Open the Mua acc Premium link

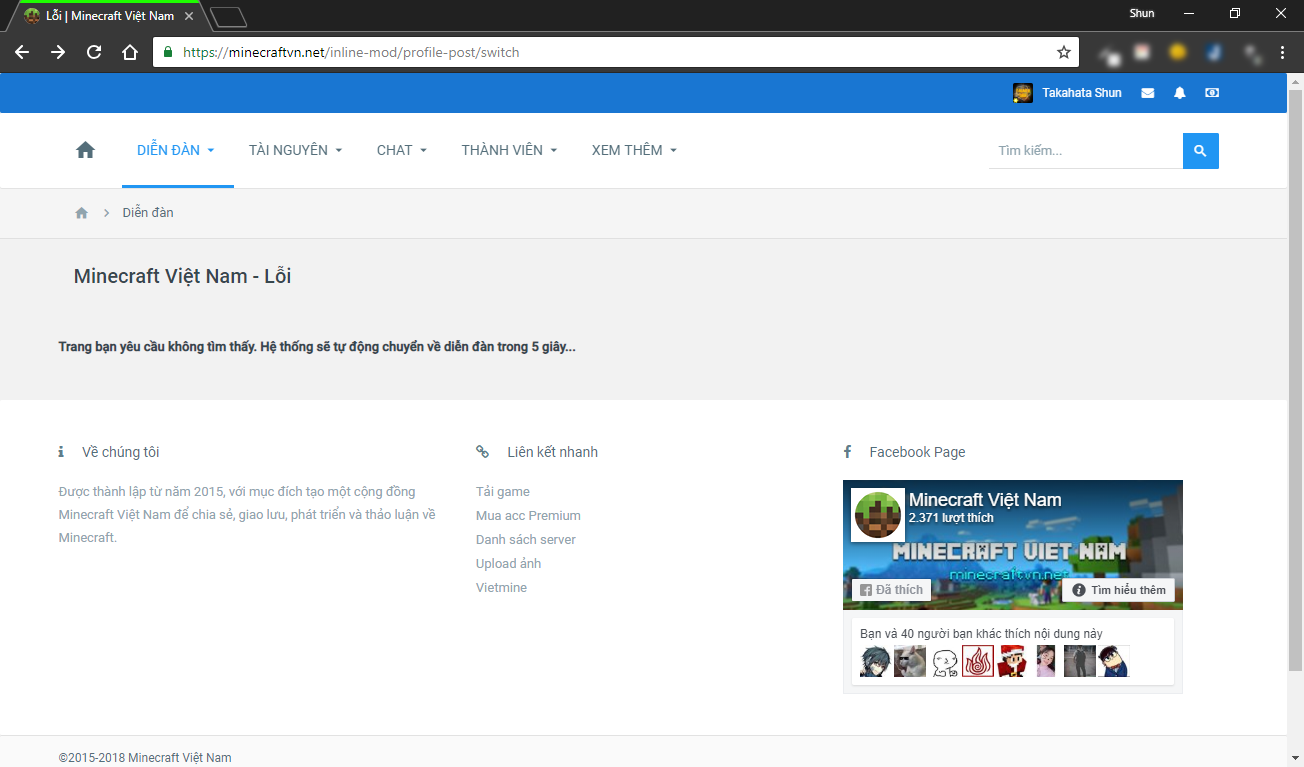tap(528, 516)
